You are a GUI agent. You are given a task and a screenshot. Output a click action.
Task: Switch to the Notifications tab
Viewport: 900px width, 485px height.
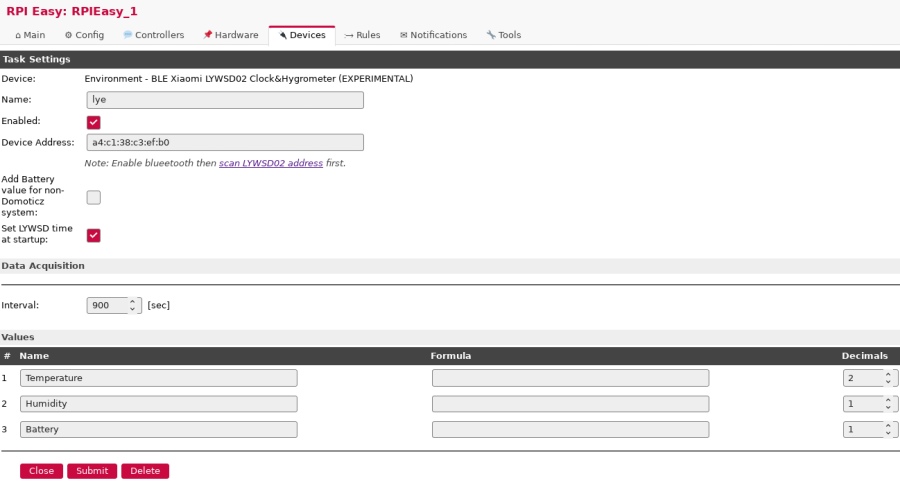(x=433, y=35)
